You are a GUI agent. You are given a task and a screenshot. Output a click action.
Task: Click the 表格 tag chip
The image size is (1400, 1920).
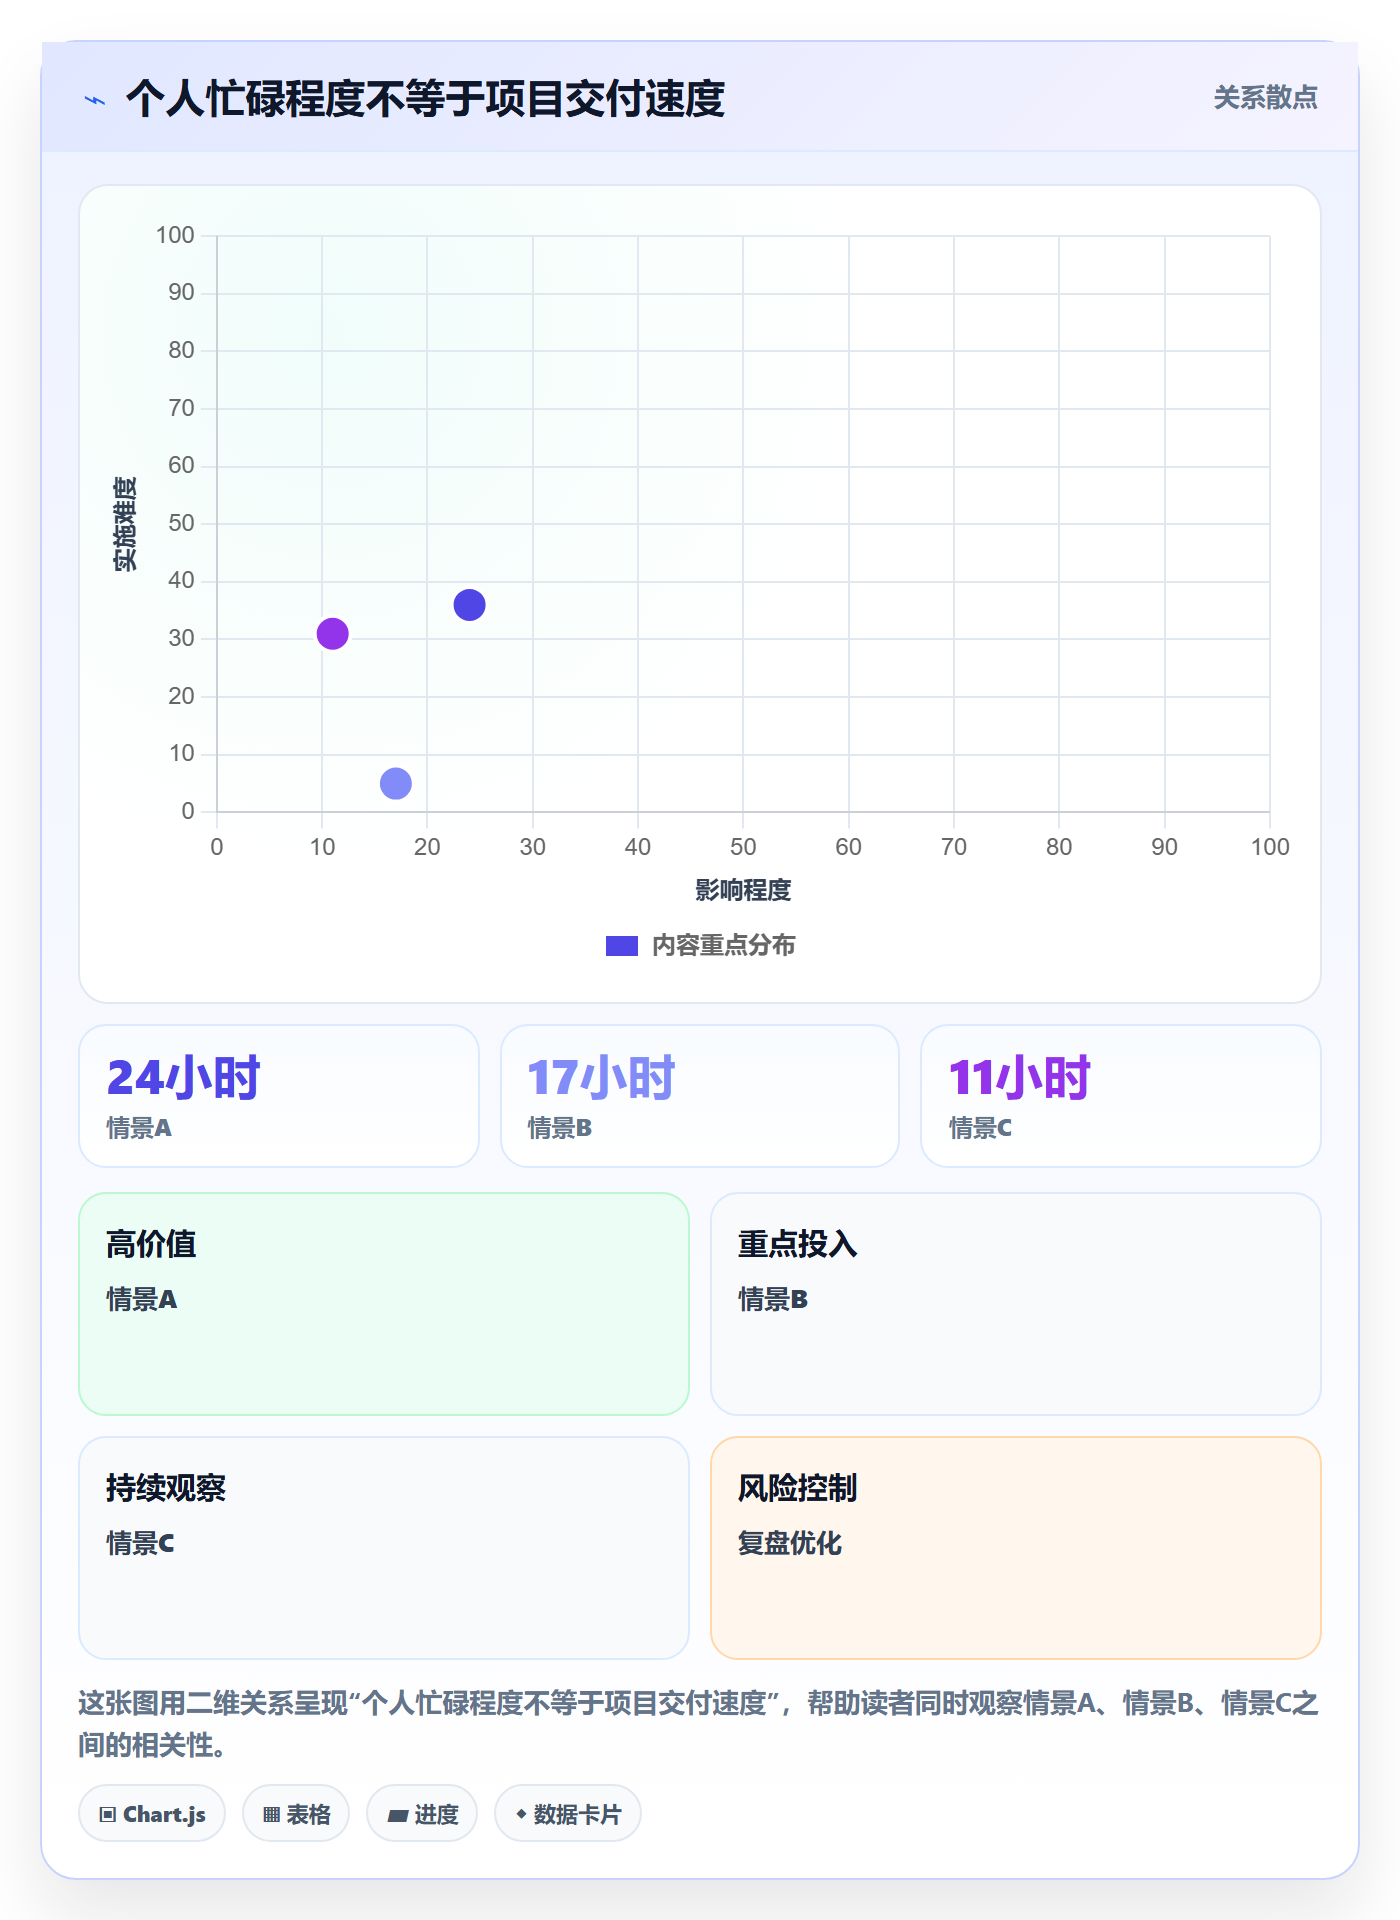296,1814
